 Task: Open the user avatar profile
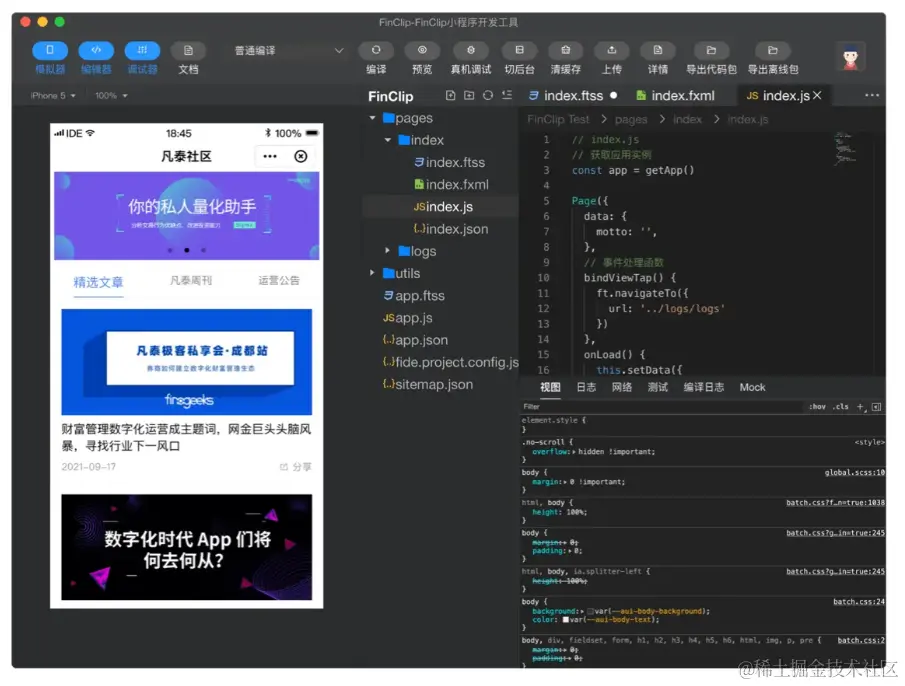coord(850,57)
